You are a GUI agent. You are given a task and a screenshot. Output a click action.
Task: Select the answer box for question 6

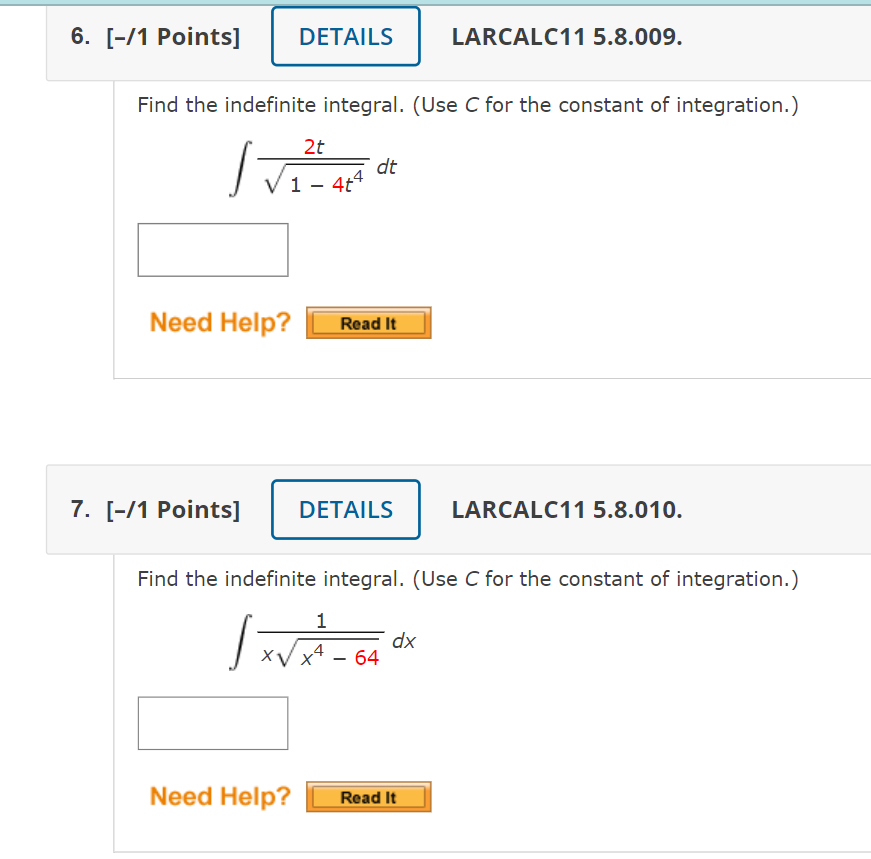pyautogui.click(x=212, y=249)
